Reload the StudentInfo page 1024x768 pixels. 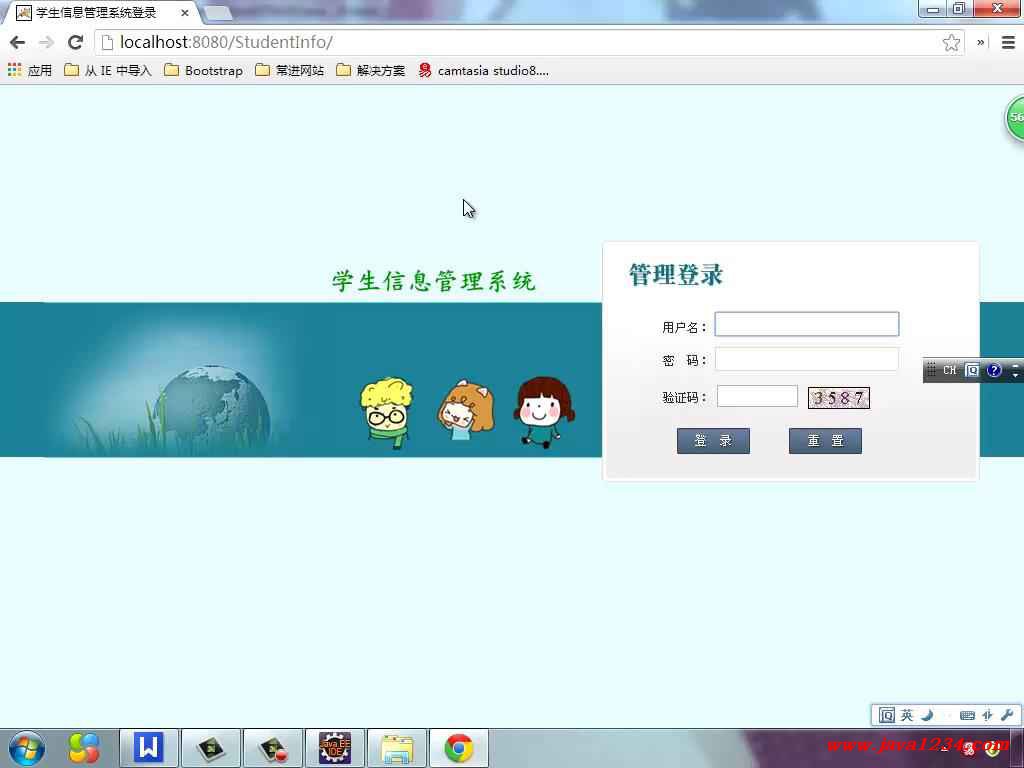pyautogui.click(x=75, y=42)
